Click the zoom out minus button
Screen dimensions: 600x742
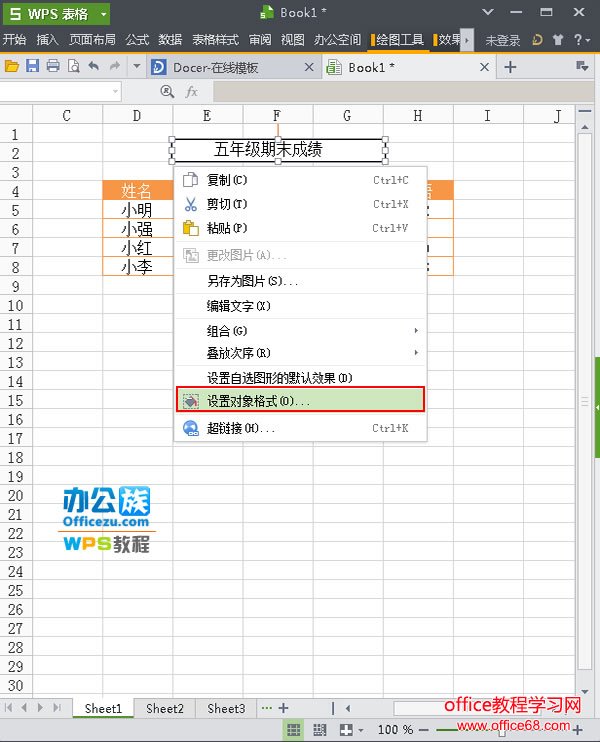pyautogui.click(x=424, y=730)
